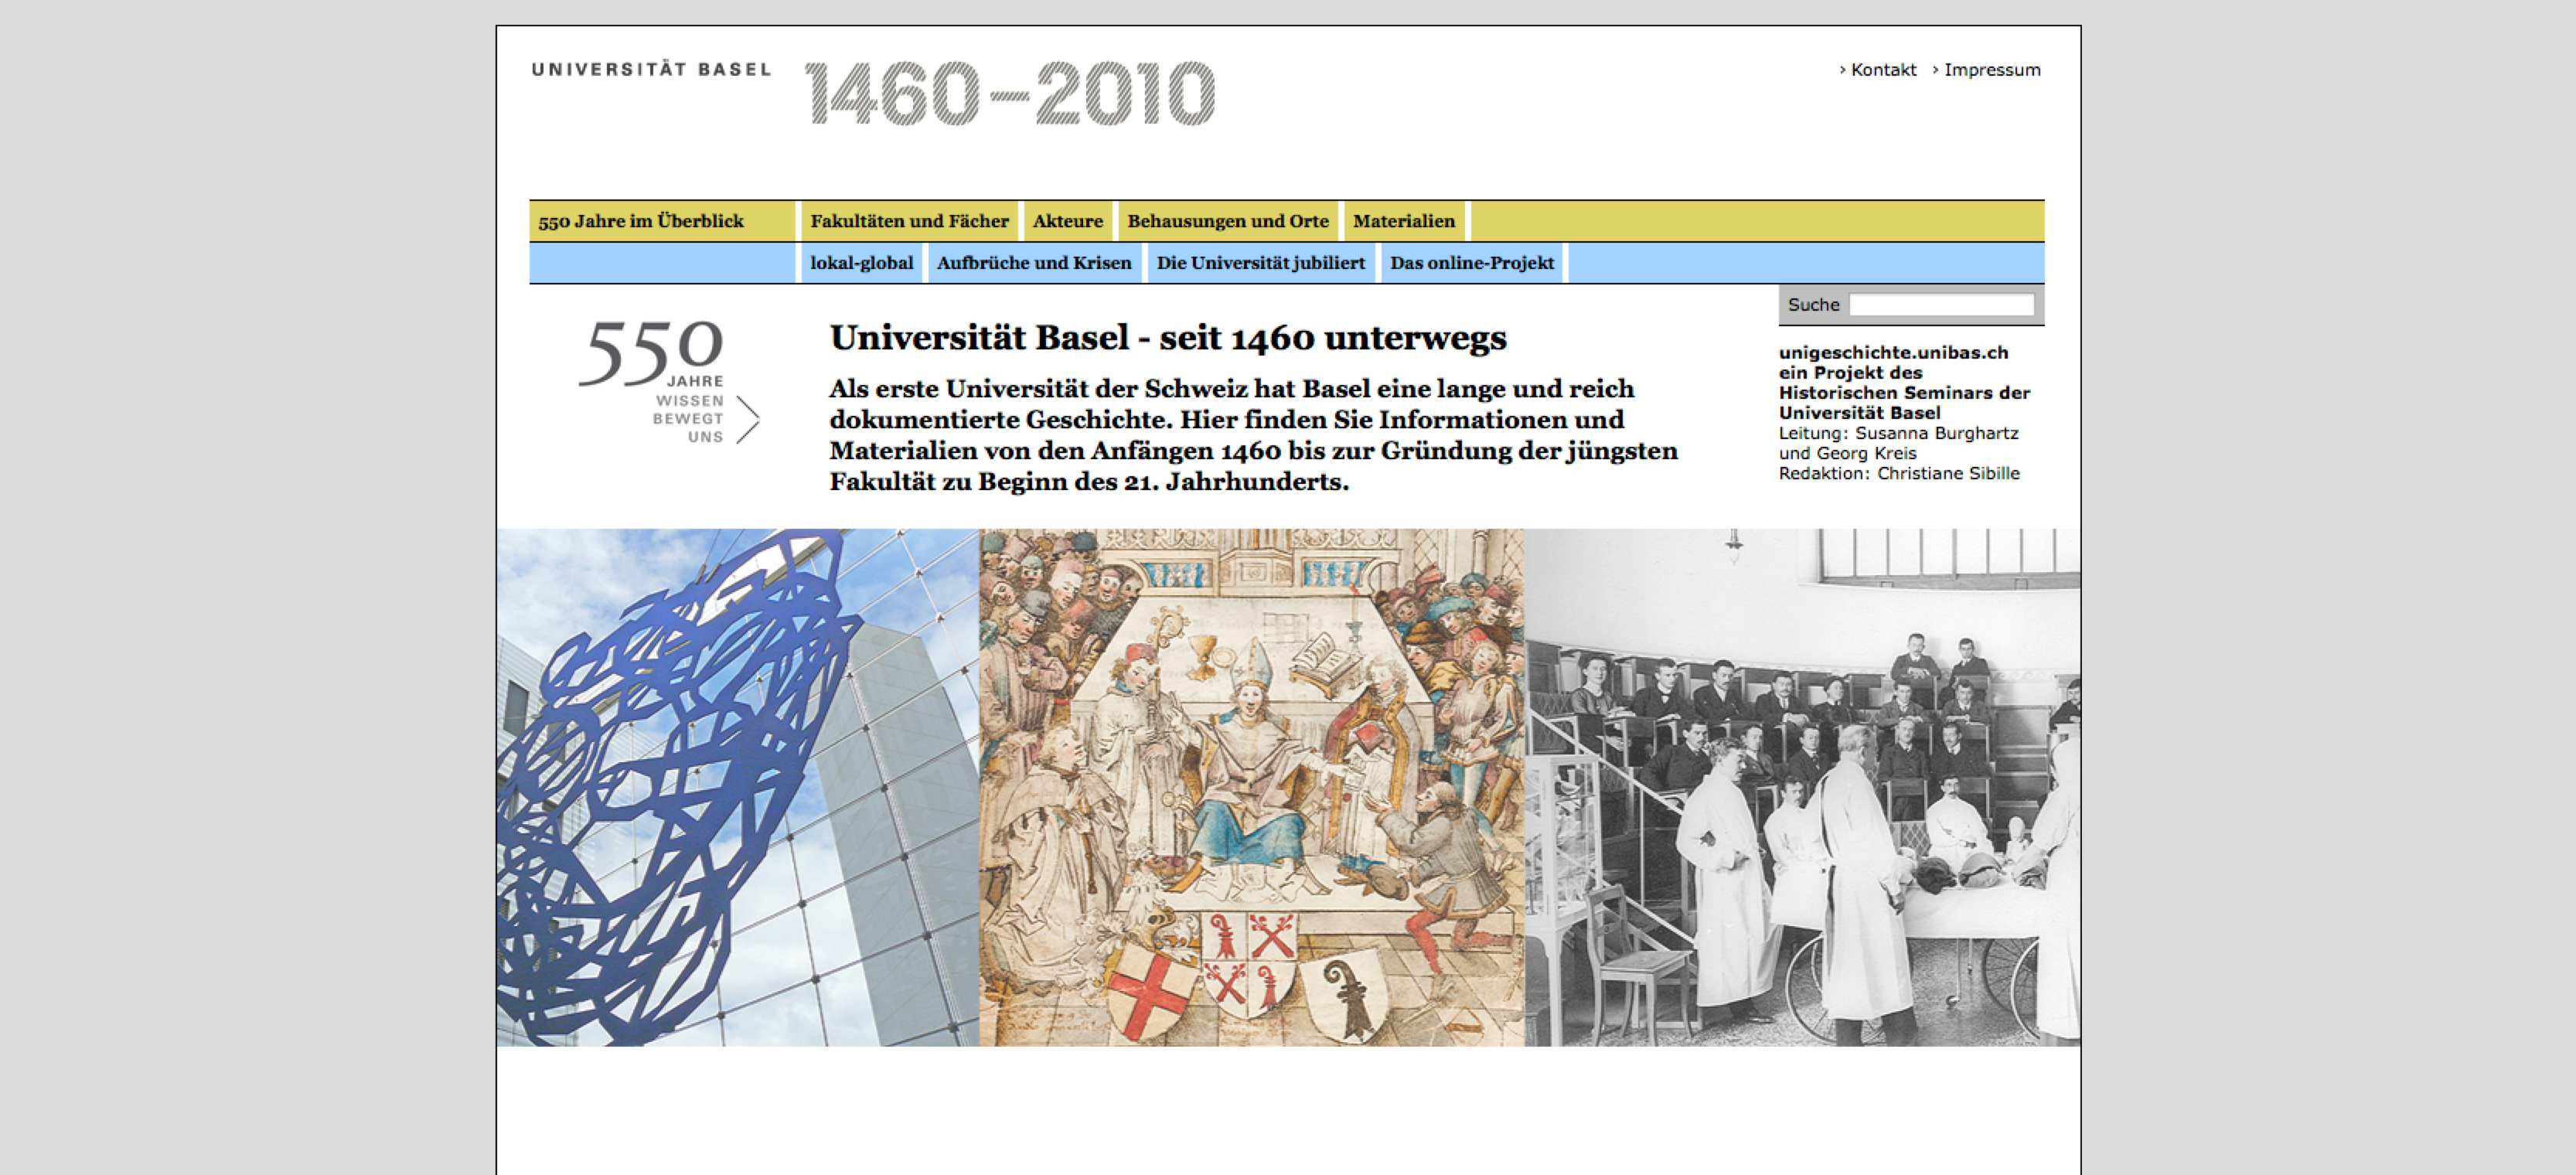The height and width of the screenshot is (1175, 2576).
Task: Click the Das online-Projekt link
Action: pos(1471,263)
